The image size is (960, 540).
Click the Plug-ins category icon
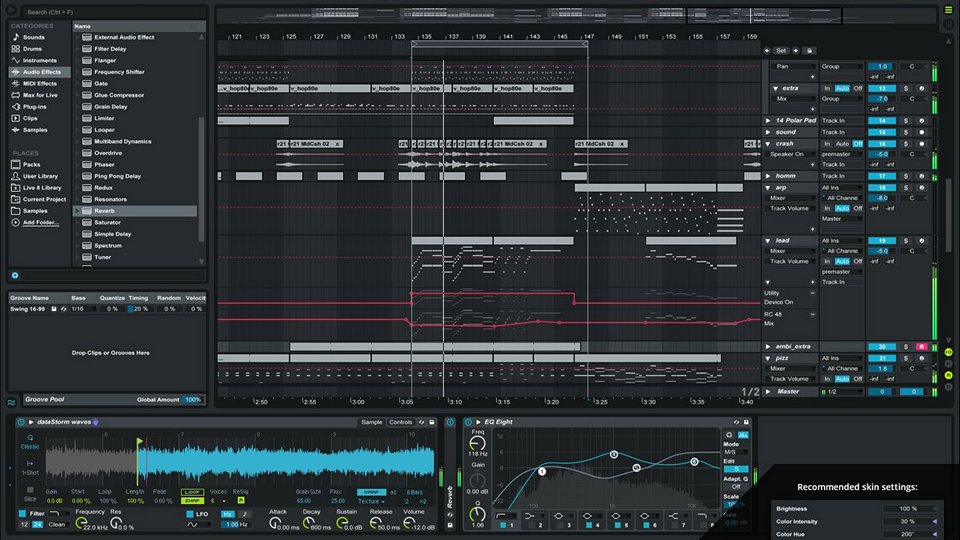pyautogui.click(x=16, y=106)
